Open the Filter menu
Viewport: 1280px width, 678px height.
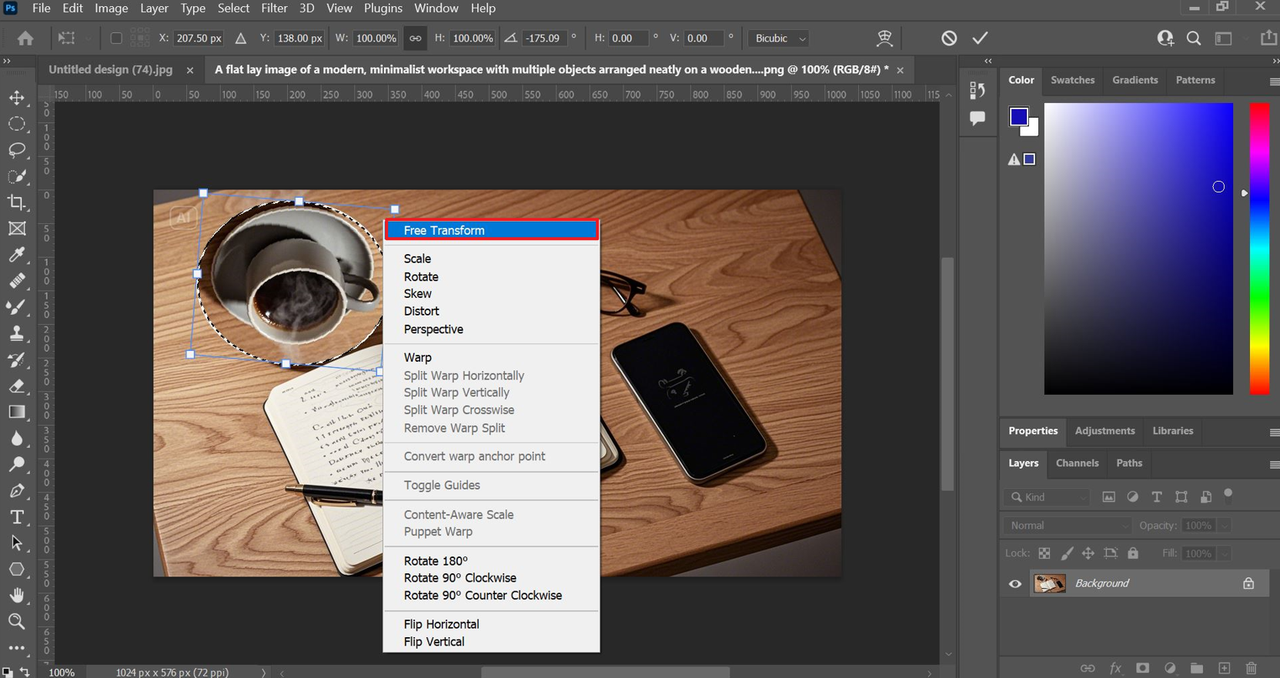click(274, 8)
